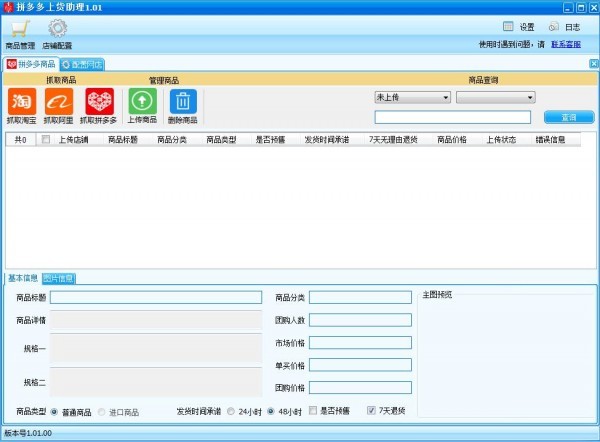
Task: Open 设置 from the top right
Action: 519,27
